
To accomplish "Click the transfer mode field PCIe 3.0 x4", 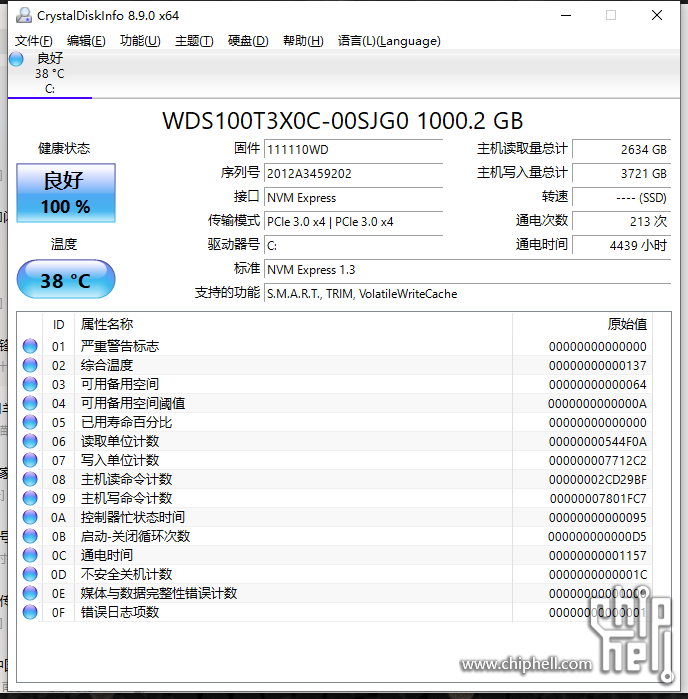I will click(x=354, y=222).
